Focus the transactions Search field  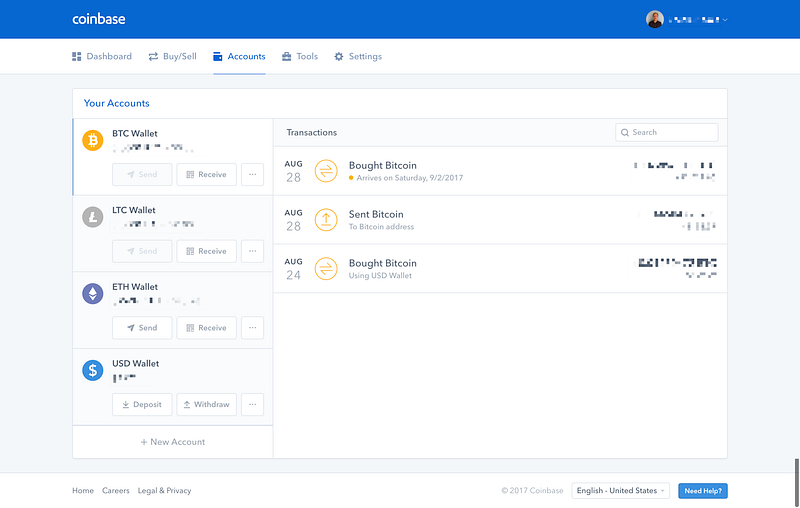click(666, 132)
